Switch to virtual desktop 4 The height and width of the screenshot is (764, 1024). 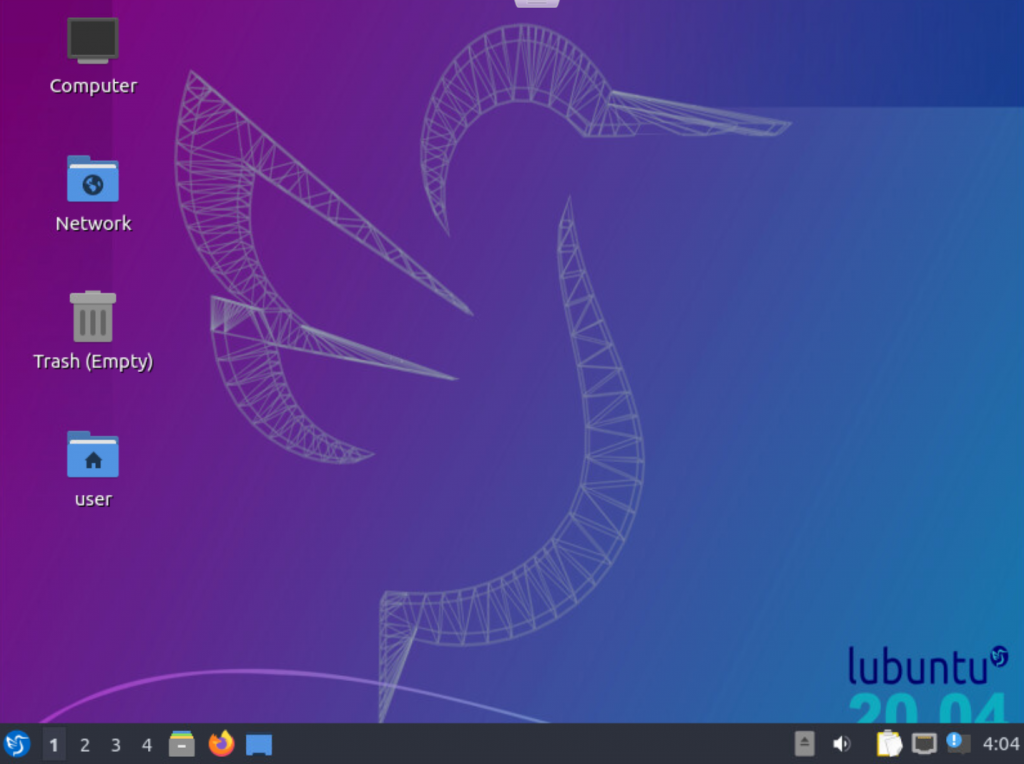[147, 745]
